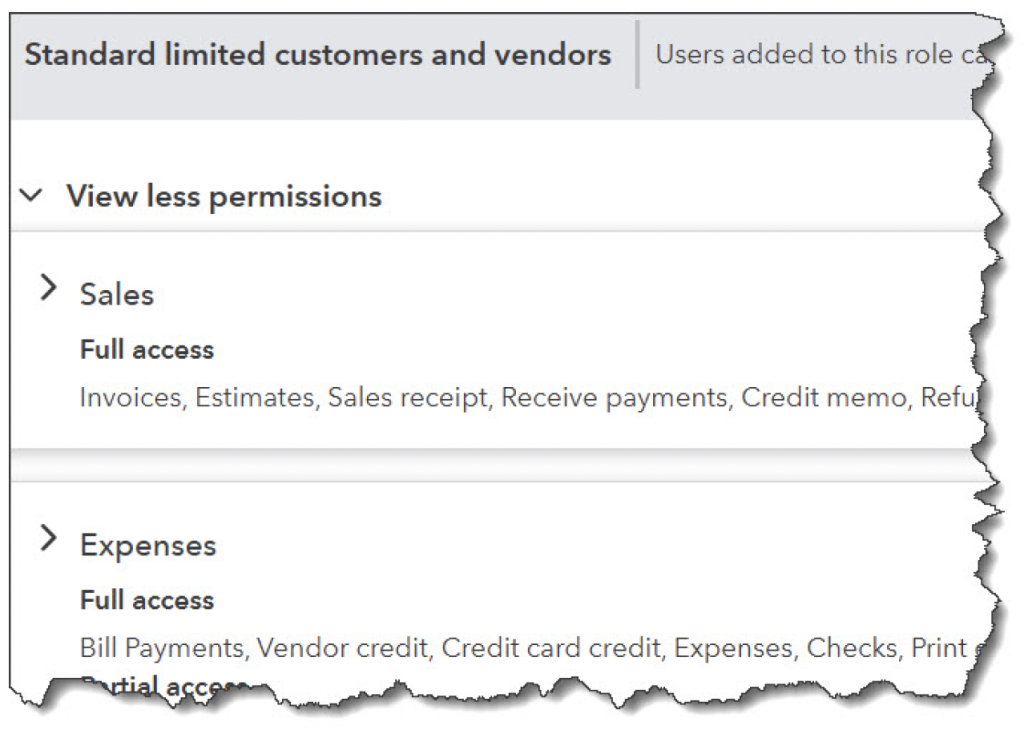Expand the Sales section chevron
The height and width of the screenshot is (734, 1024).
tap(48, 290)
